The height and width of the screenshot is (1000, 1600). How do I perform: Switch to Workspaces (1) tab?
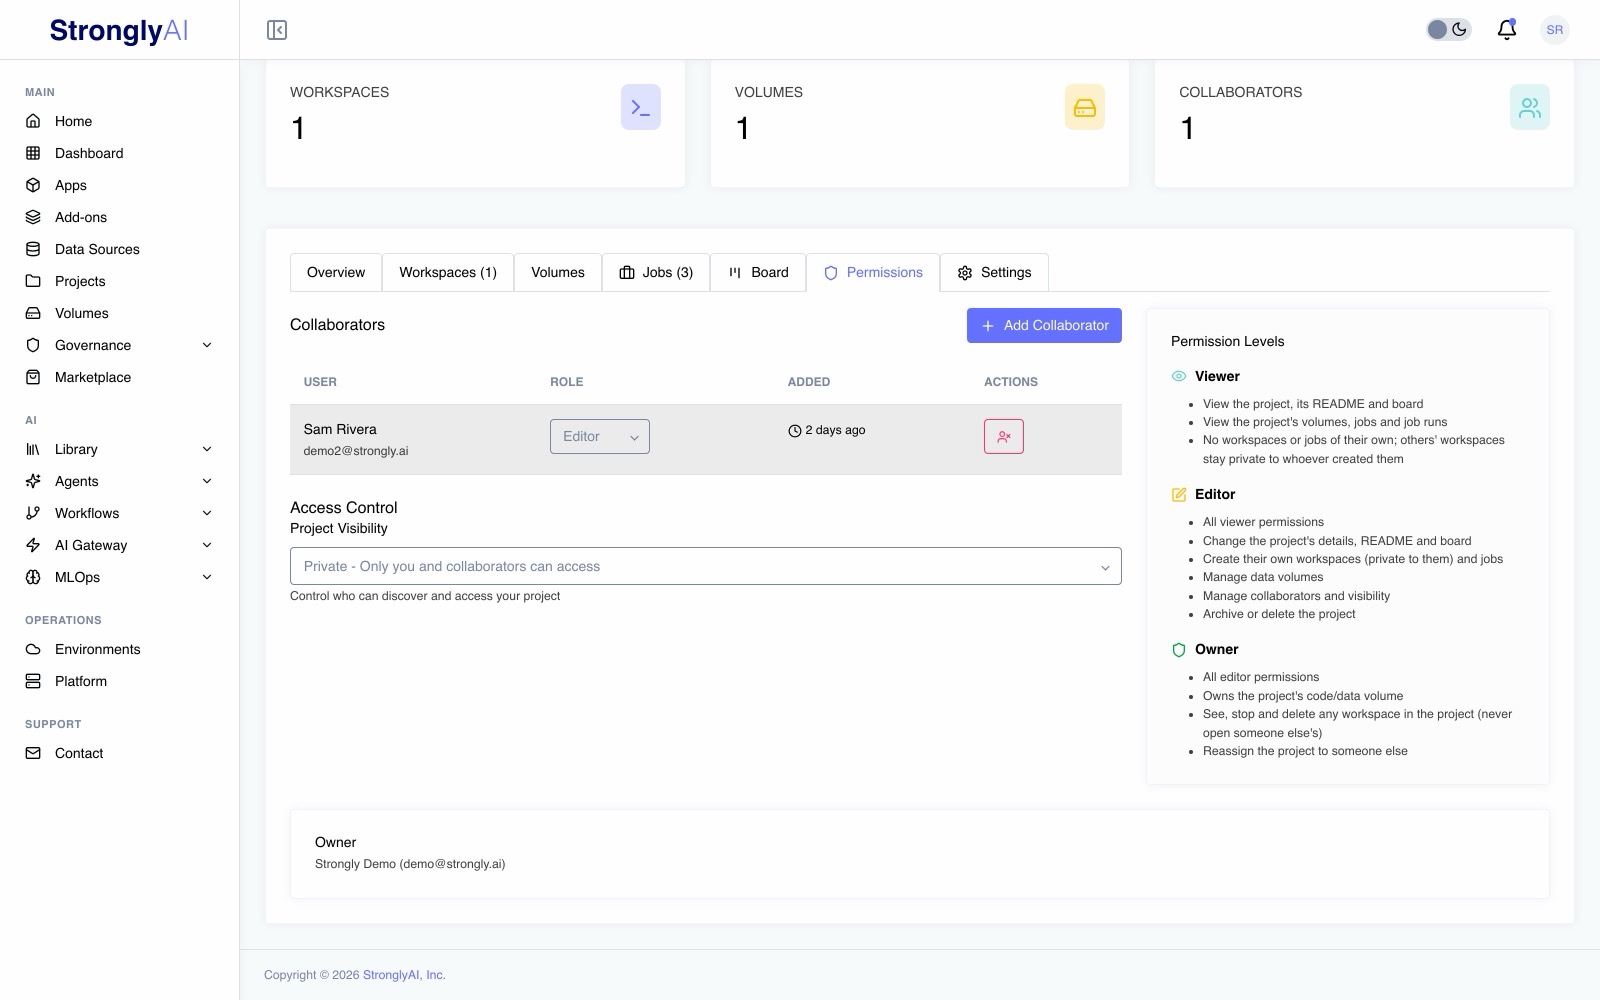coord(448,272)
